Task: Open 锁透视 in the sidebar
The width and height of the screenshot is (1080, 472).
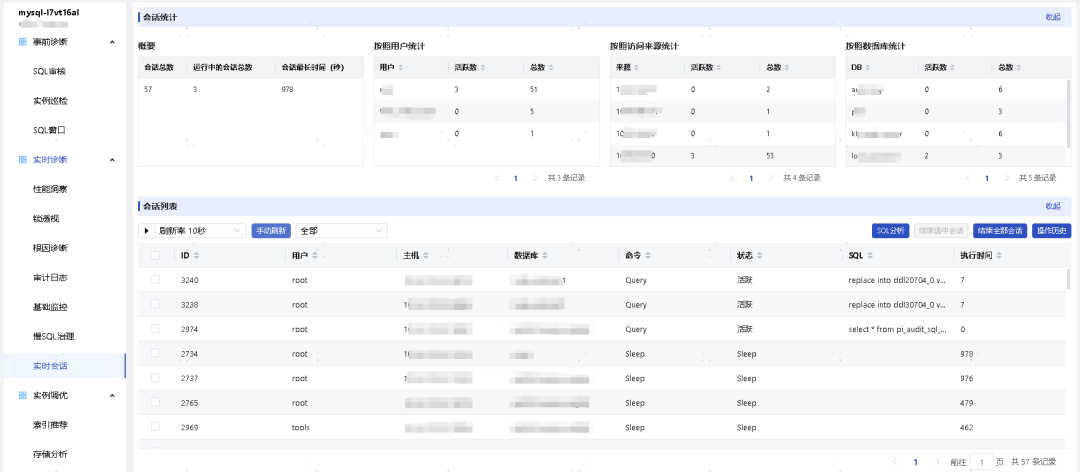Action: point(45,218)
